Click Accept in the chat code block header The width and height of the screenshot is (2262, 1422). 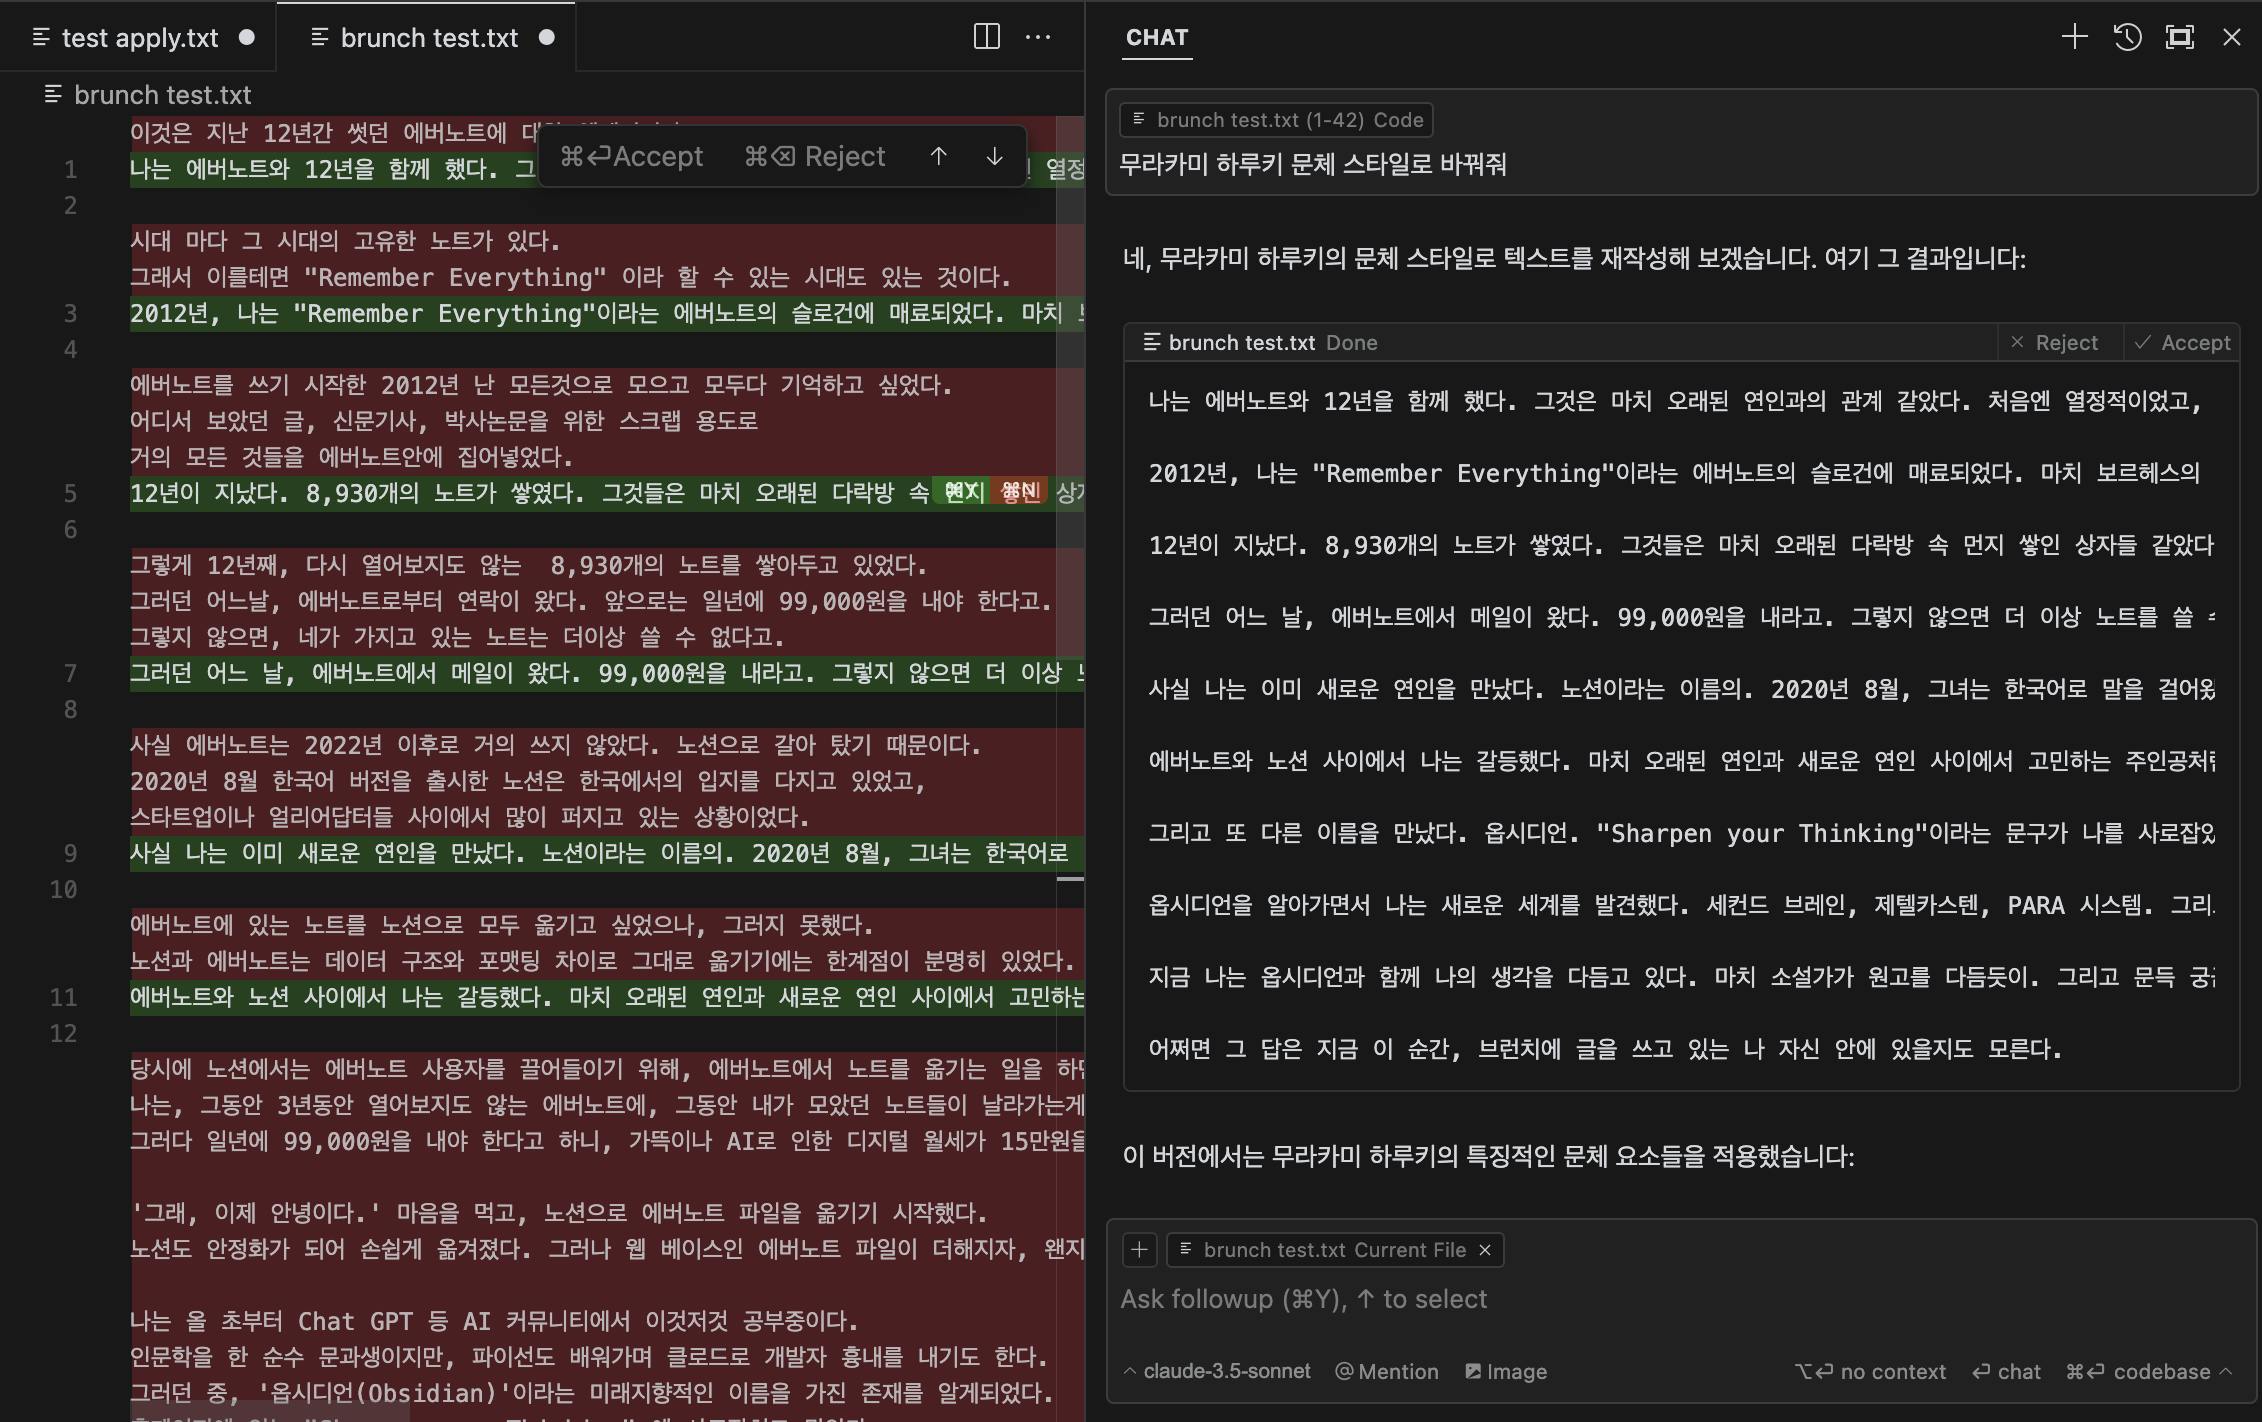click(x=2183, y=342)
